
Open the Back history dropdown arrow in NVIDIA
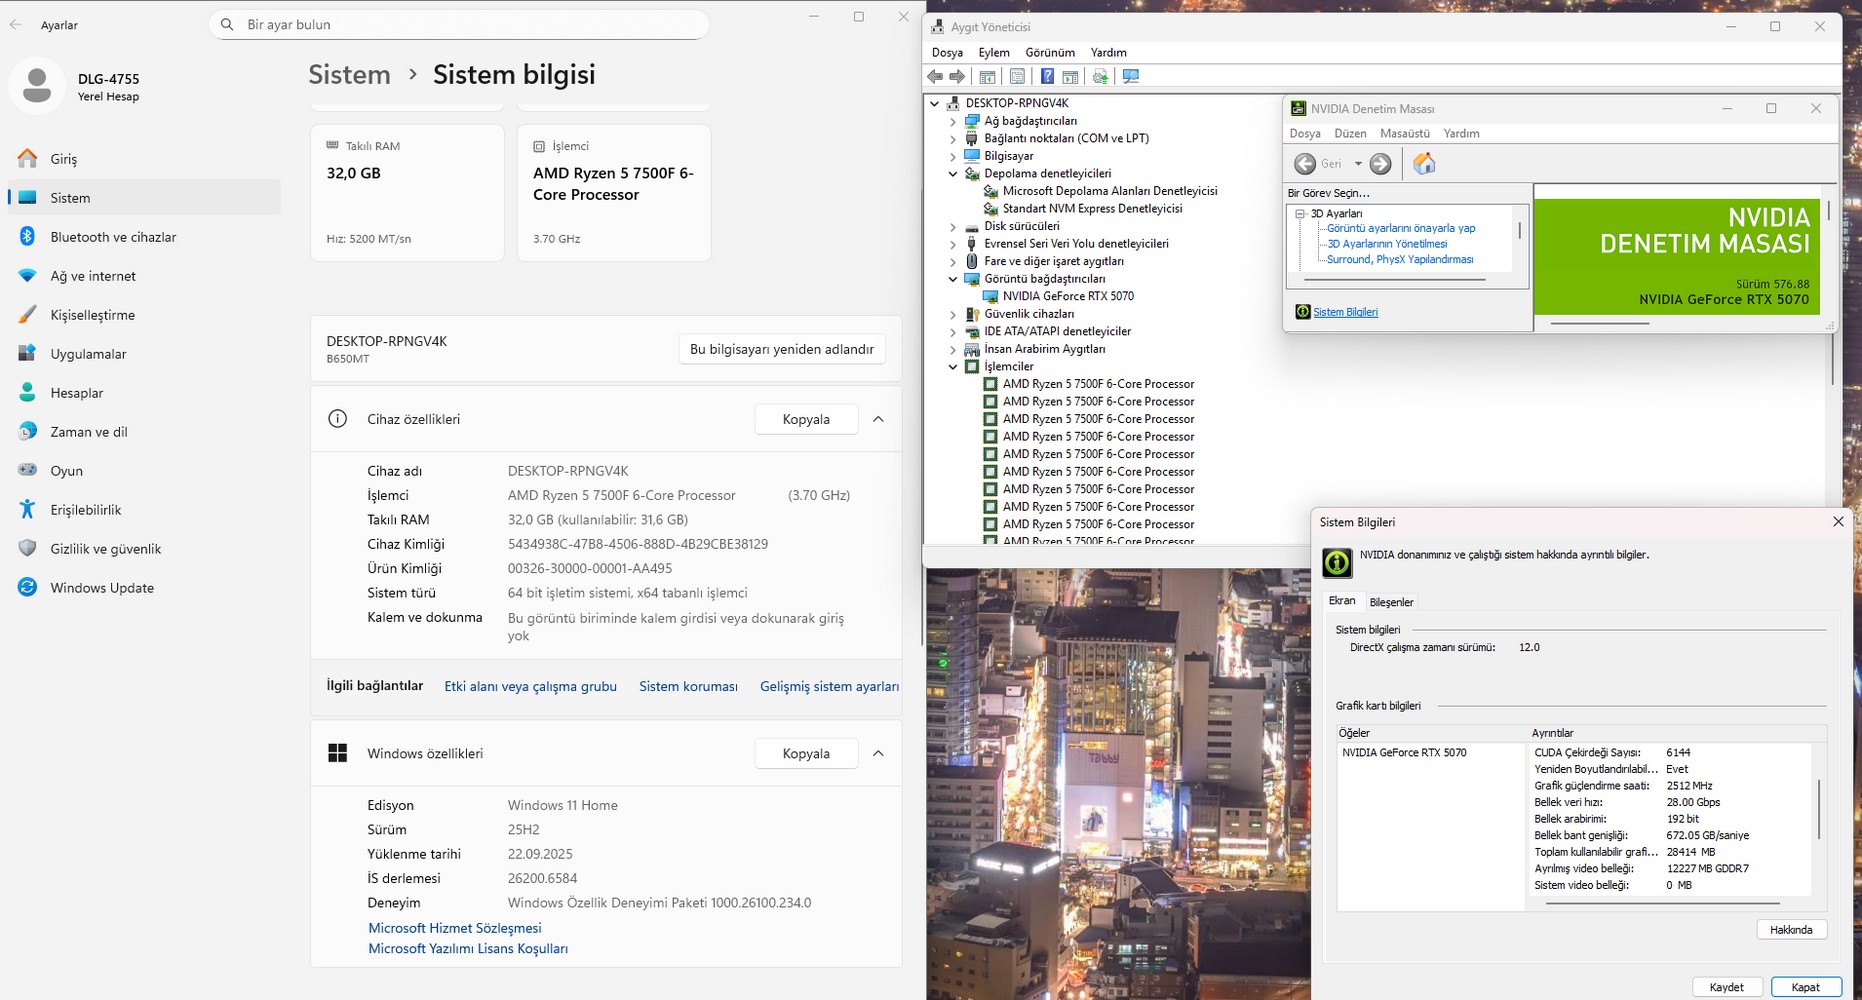click(x=1358, y=164)
